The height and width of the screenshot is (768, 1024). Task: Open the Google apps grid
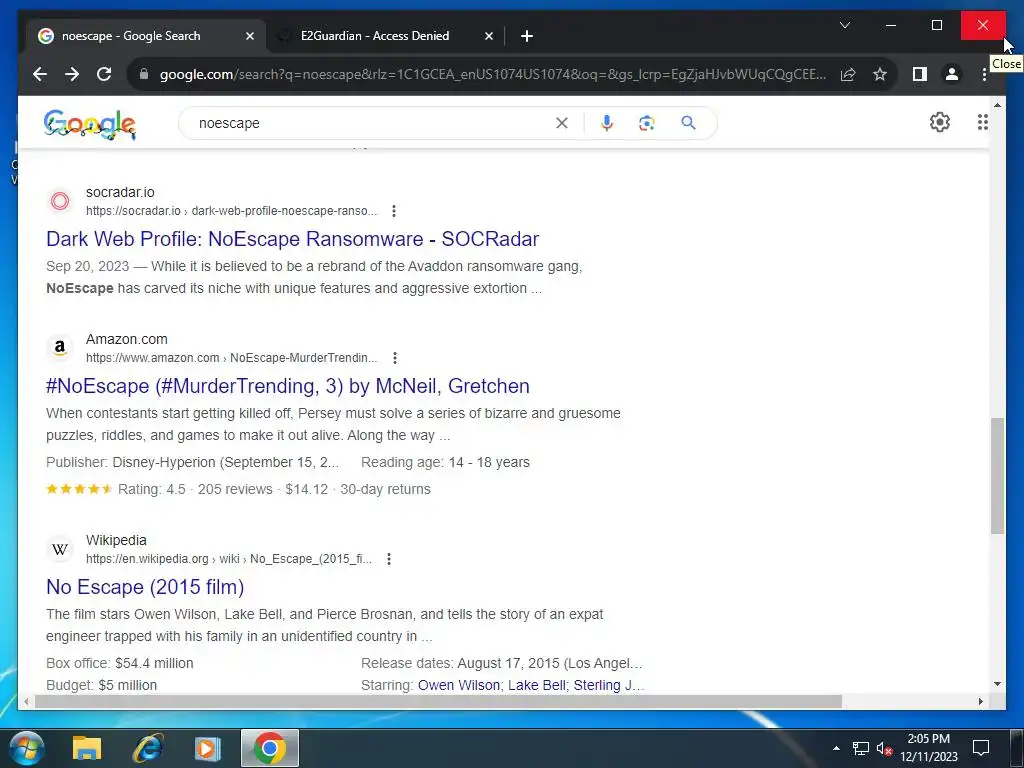982,122
